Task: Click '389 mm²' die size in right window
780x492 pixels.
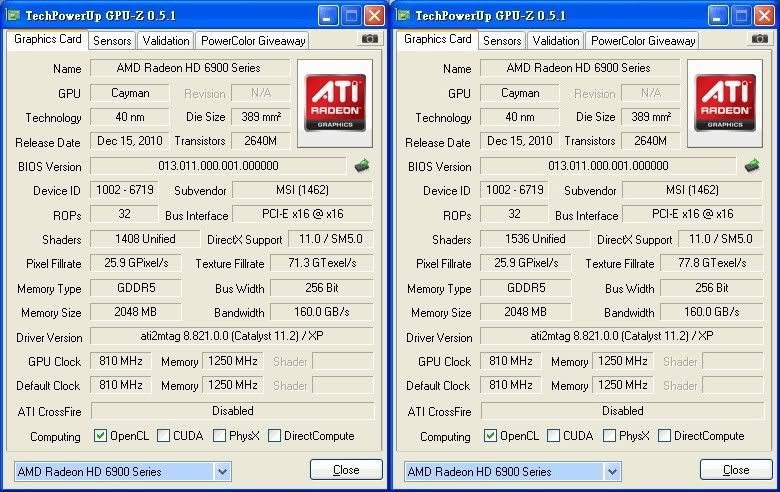Action: [x=651, y=117]
